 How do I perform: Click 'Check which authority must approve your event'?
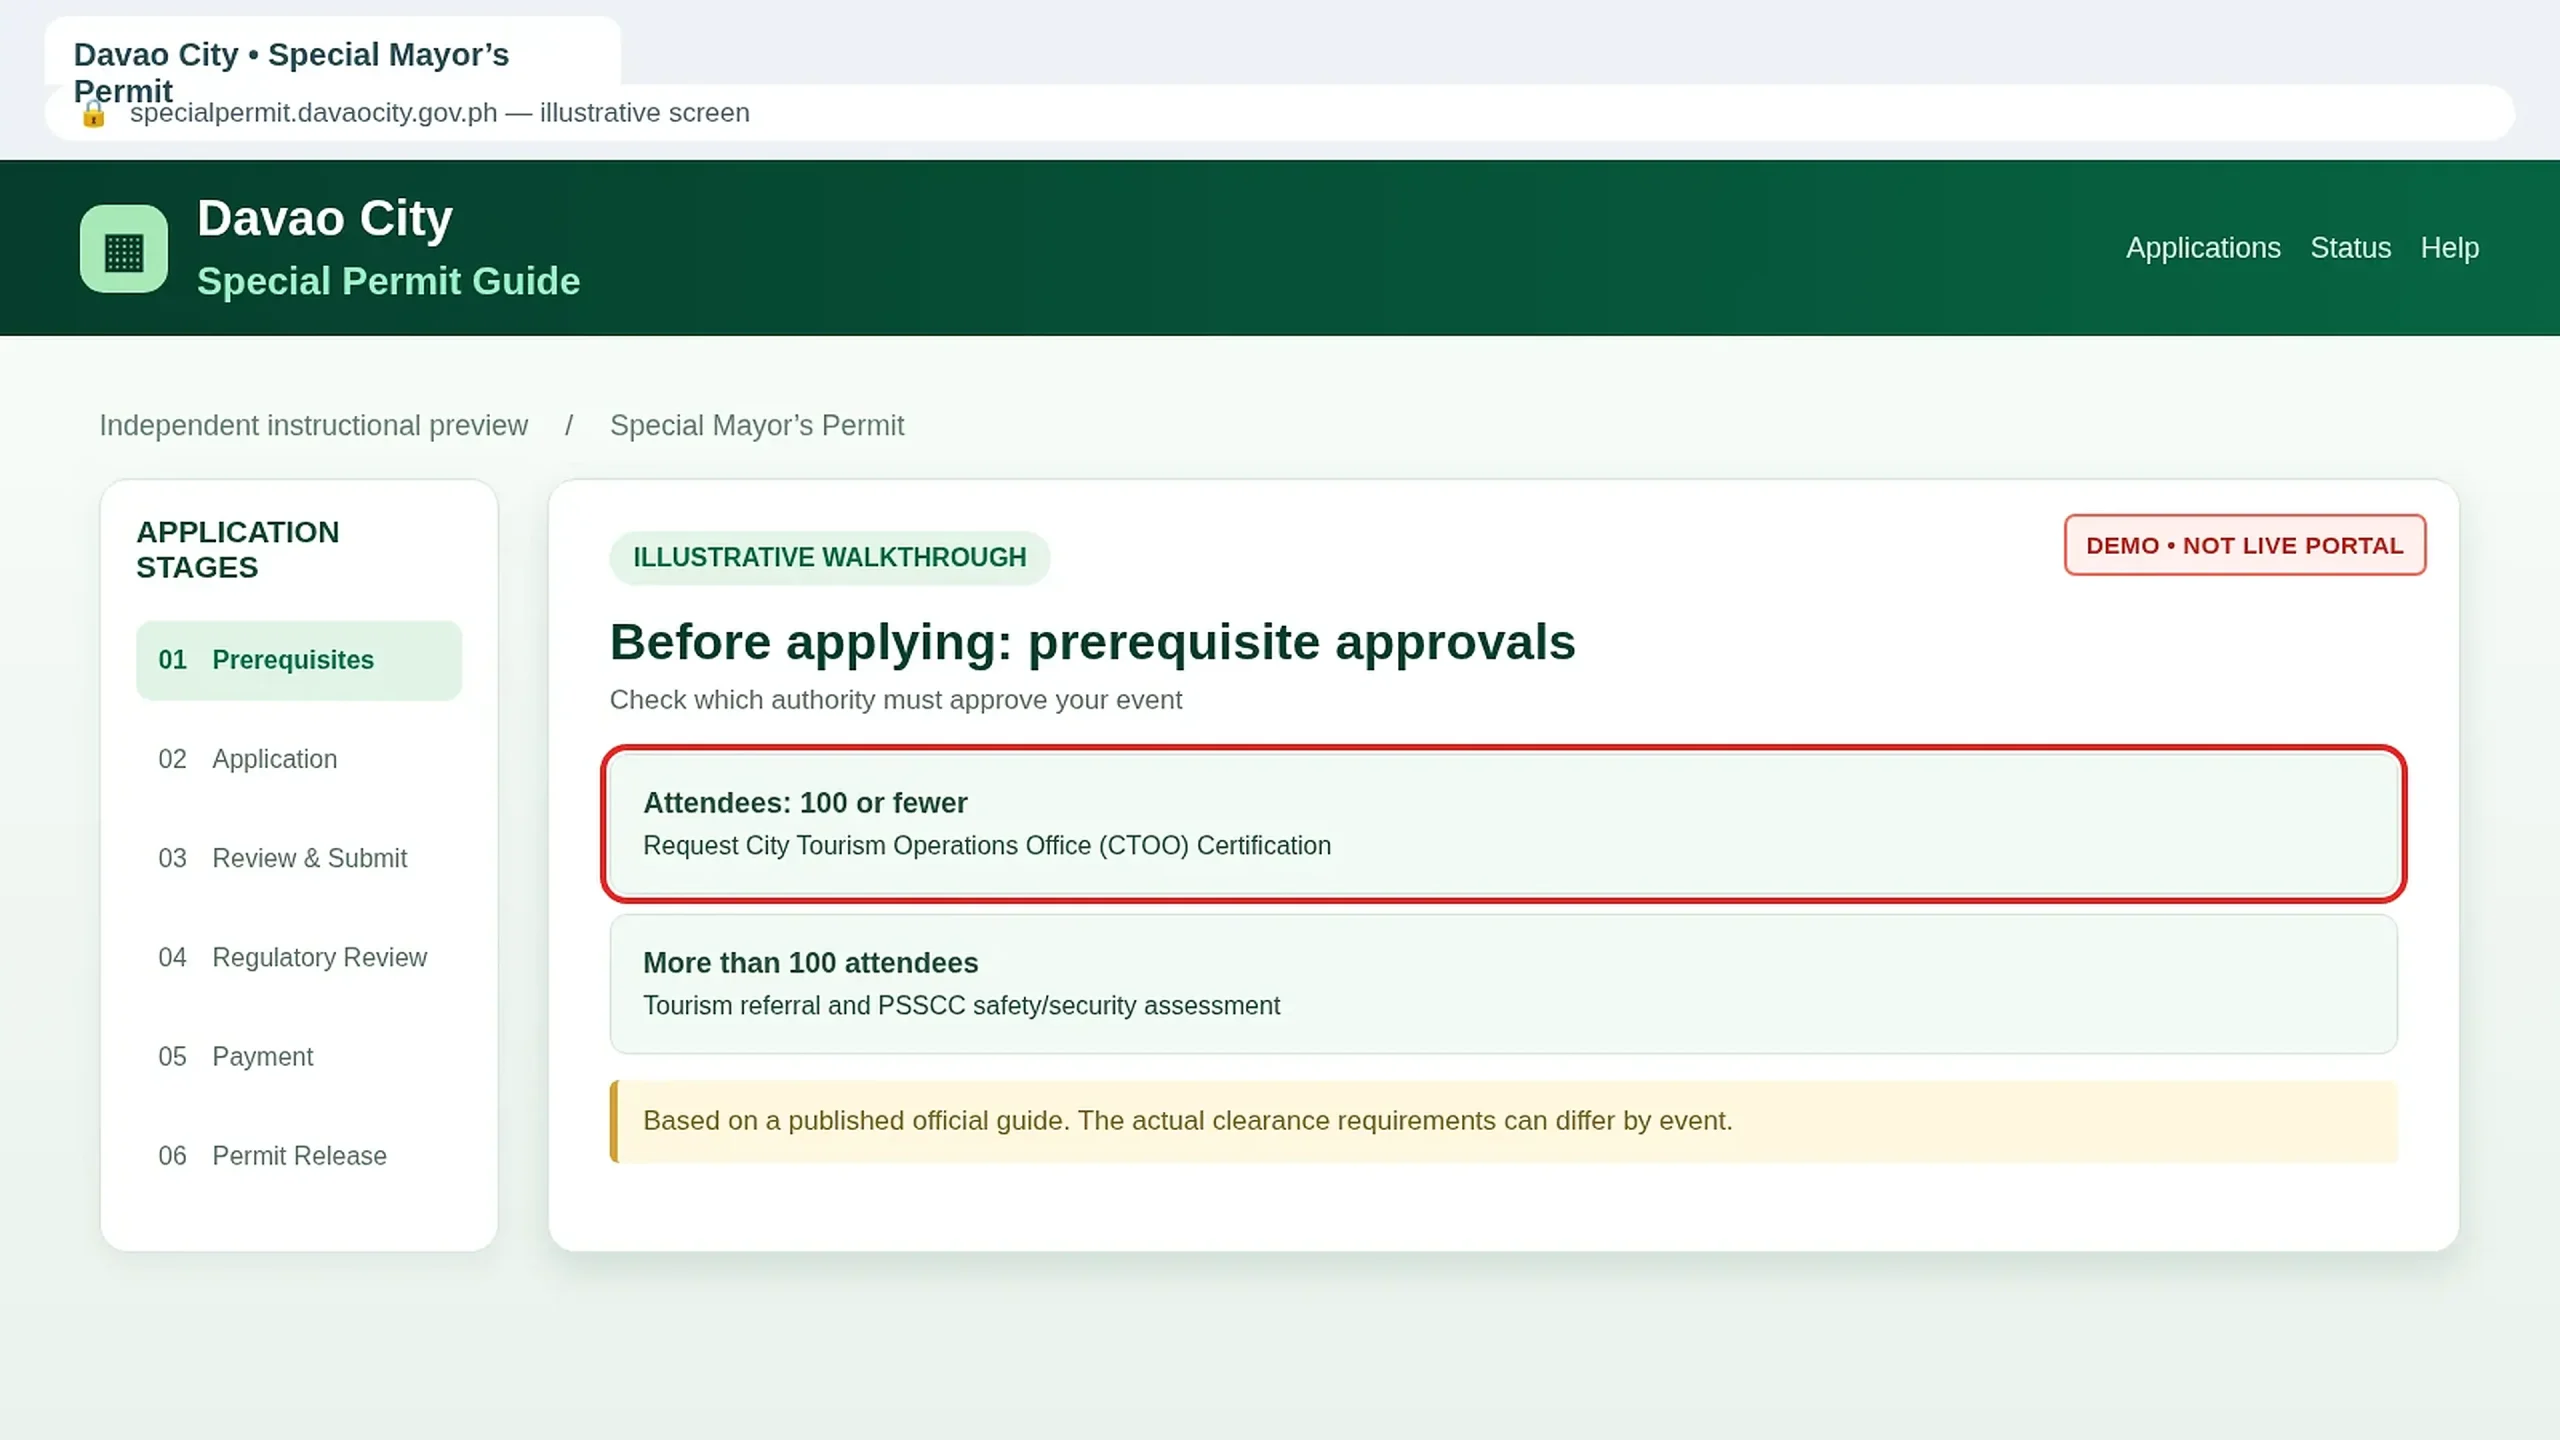click(x=896, y=700)
